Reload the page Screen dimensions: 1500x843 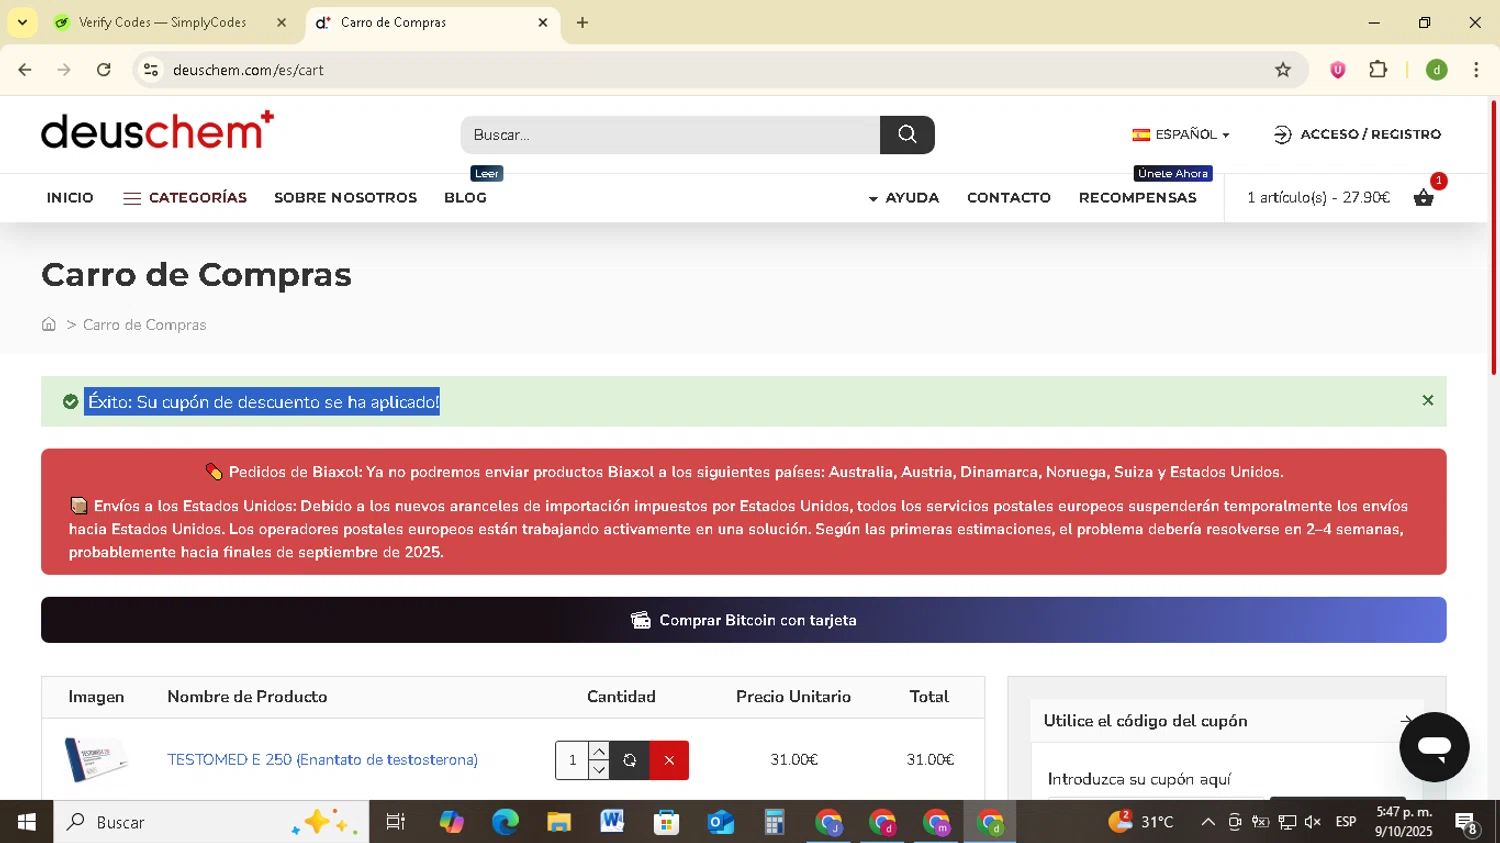click(x=104, y=70)
